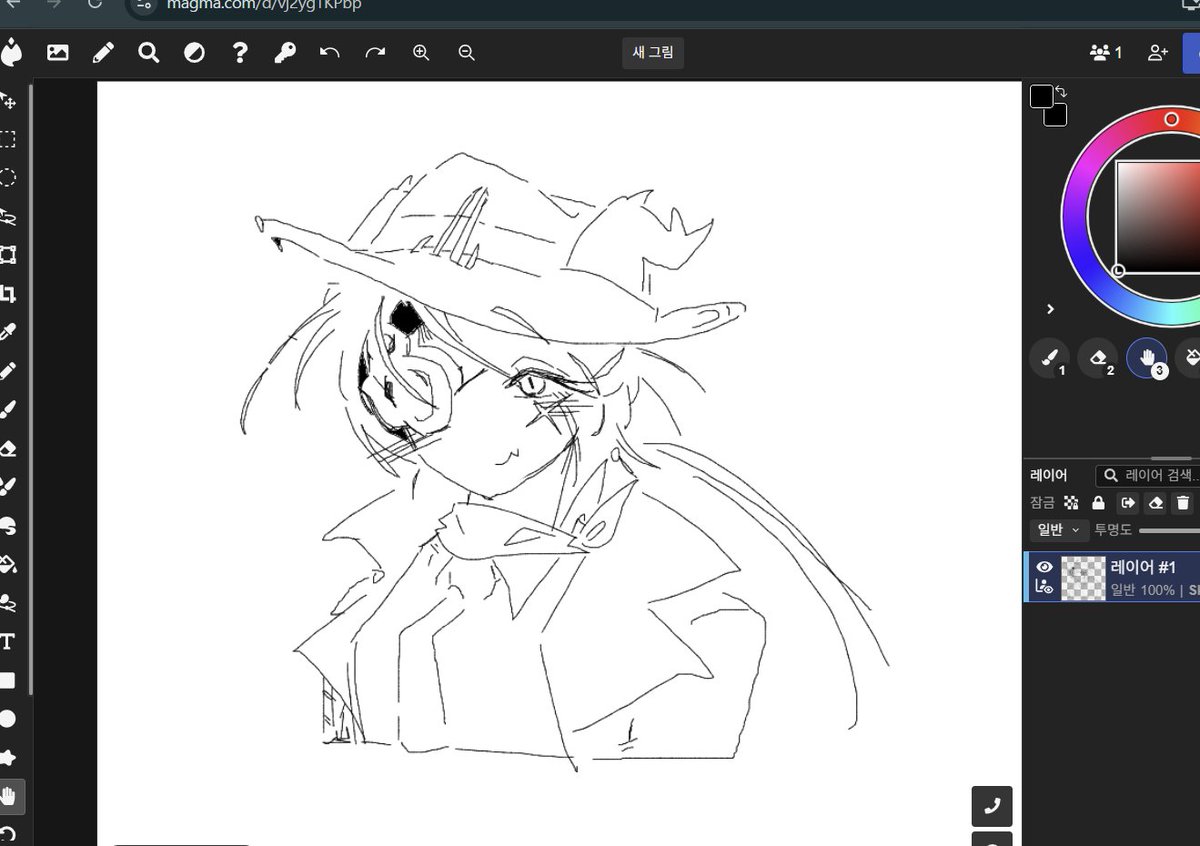1200x846 pixels.
Task: Select the Lasso selection tool
Action: click(7, 216)
